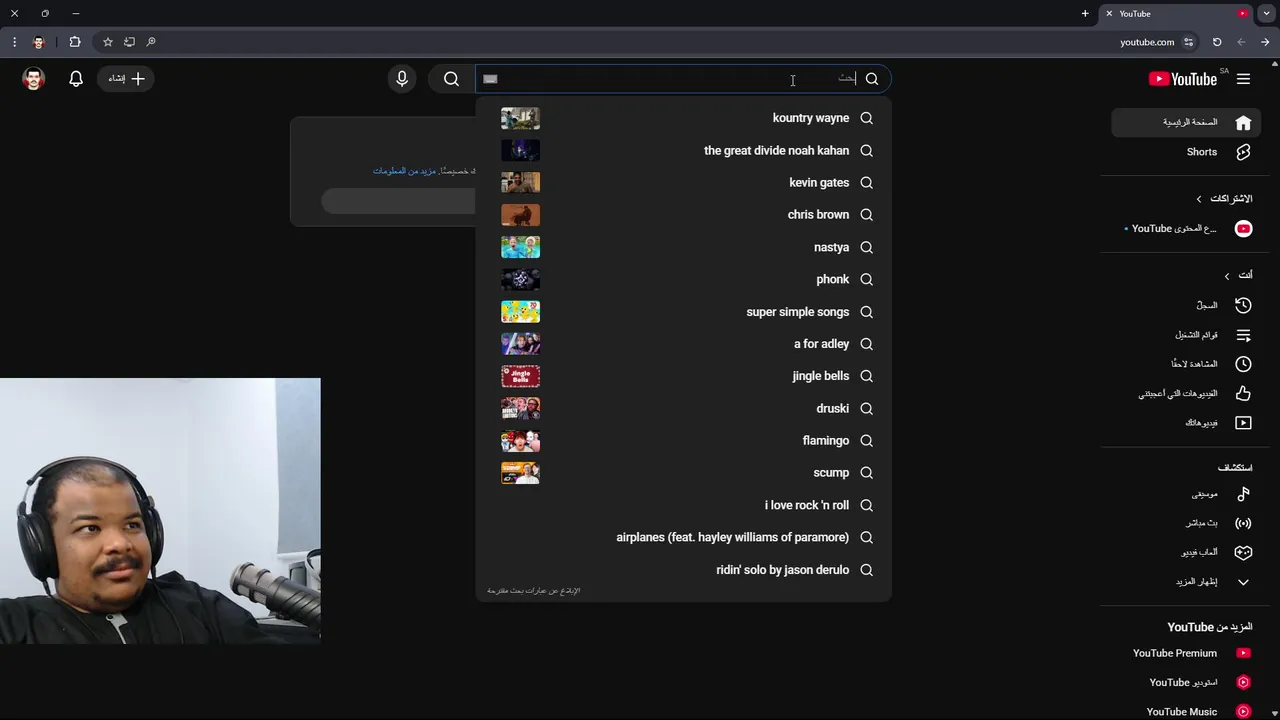Expand the 'You' section chevron
Screen dimensions: 1280x720
pyautogui.click(x=1227, y=275)
